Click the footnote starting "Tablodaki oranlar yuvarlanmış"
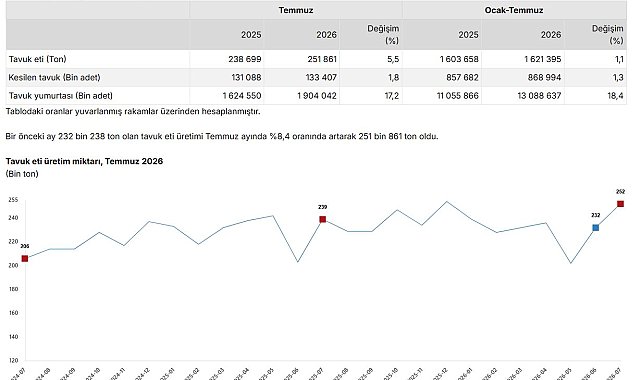 coord(133,111)
